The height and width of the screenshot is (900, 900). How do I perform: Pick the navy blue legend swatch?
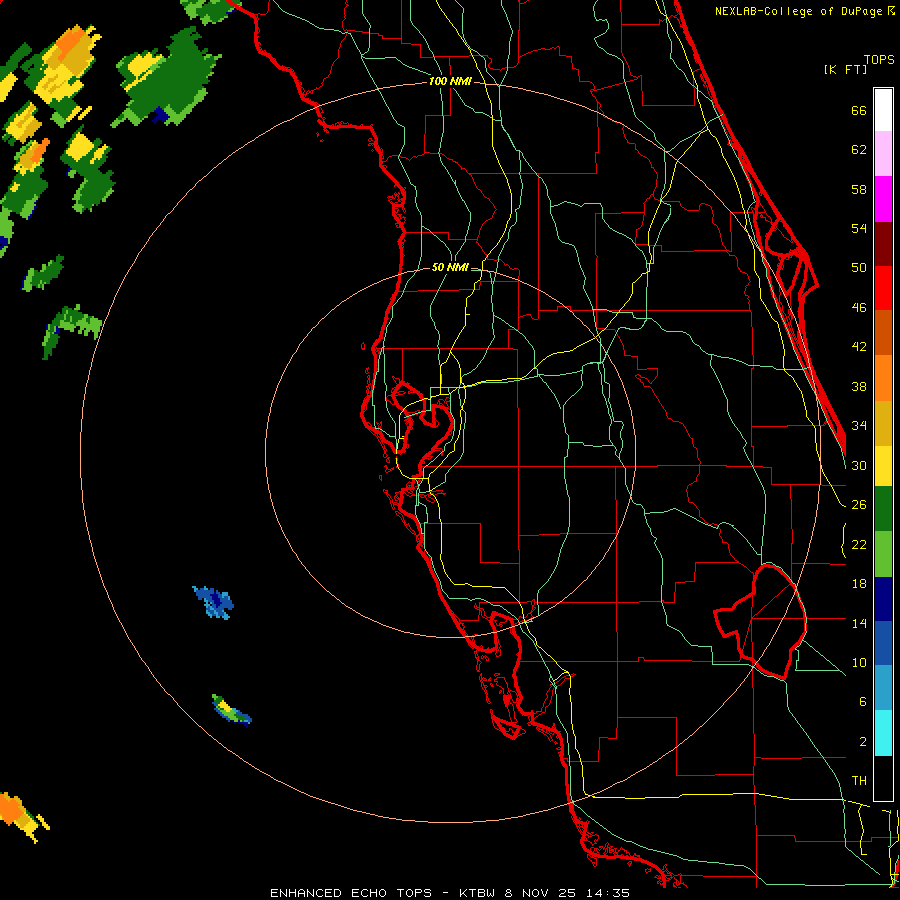tap(883, 599)
